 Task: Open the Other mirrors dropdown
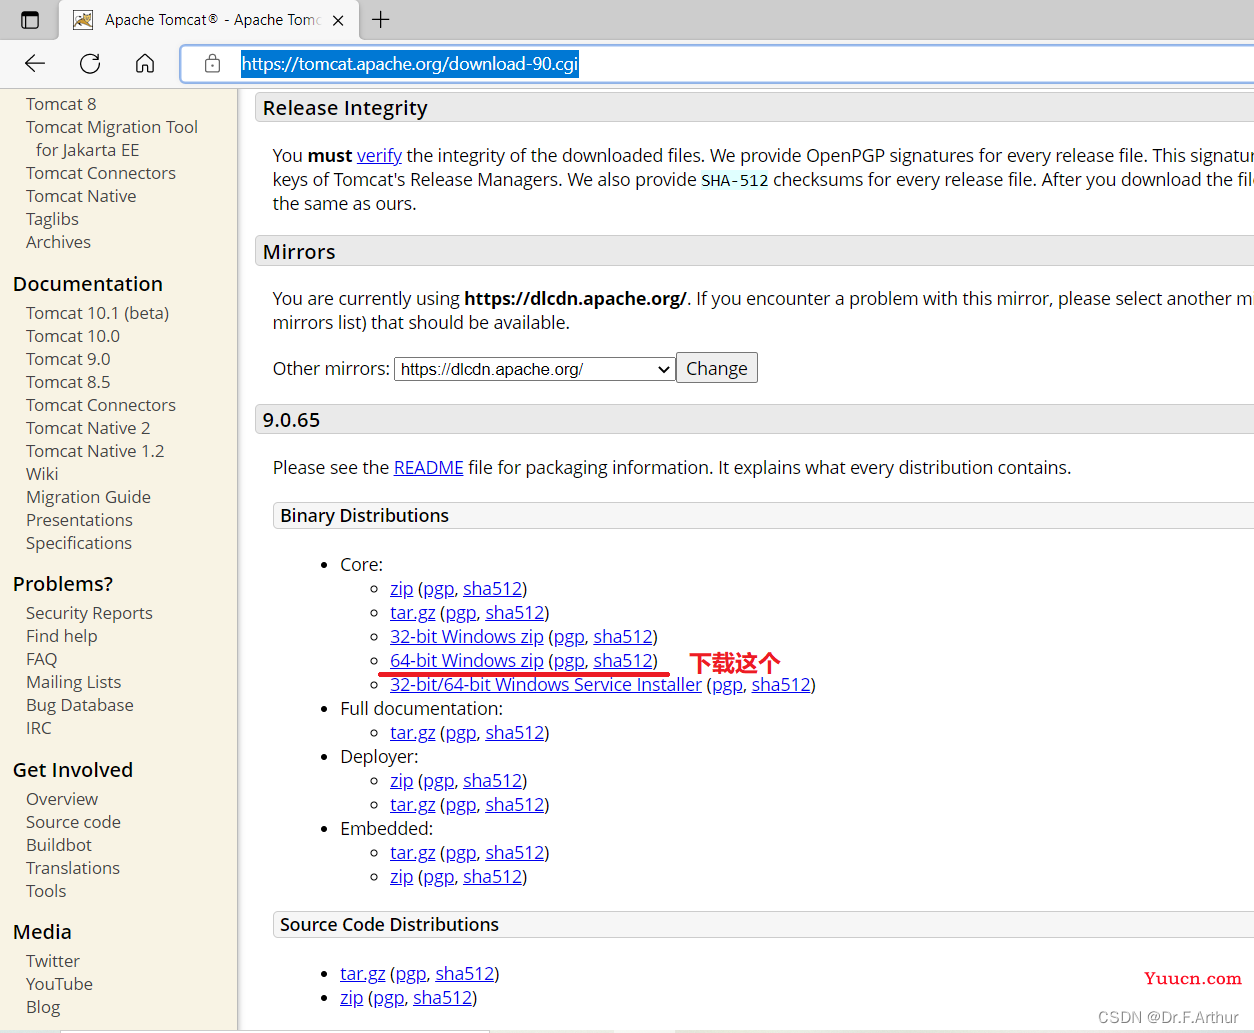pyautogui.click(x=535, y=369)
